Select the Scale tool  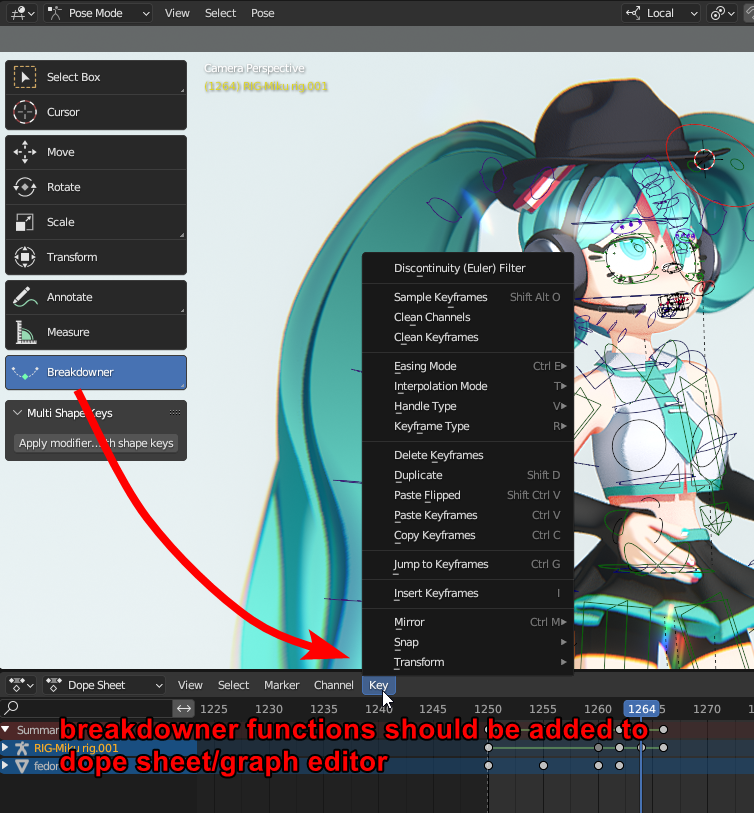tap(96, 222)
